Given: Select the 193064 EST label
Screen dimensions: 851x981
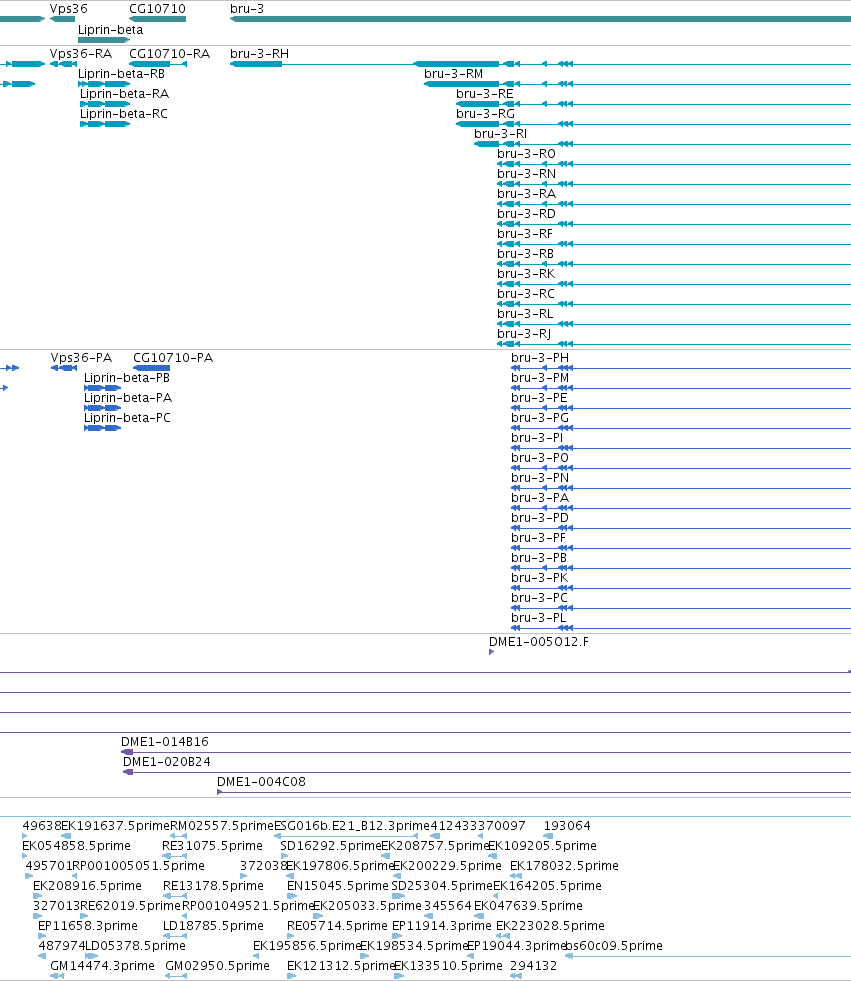Looking at the screenshot, I should point(567,826).
